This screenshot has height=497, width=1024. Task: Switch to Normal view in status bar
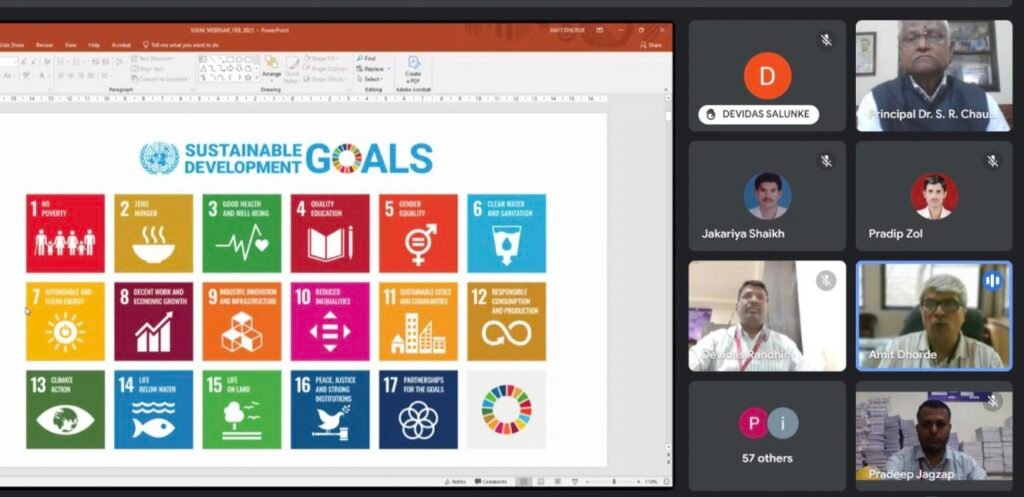tap(523, 482)
